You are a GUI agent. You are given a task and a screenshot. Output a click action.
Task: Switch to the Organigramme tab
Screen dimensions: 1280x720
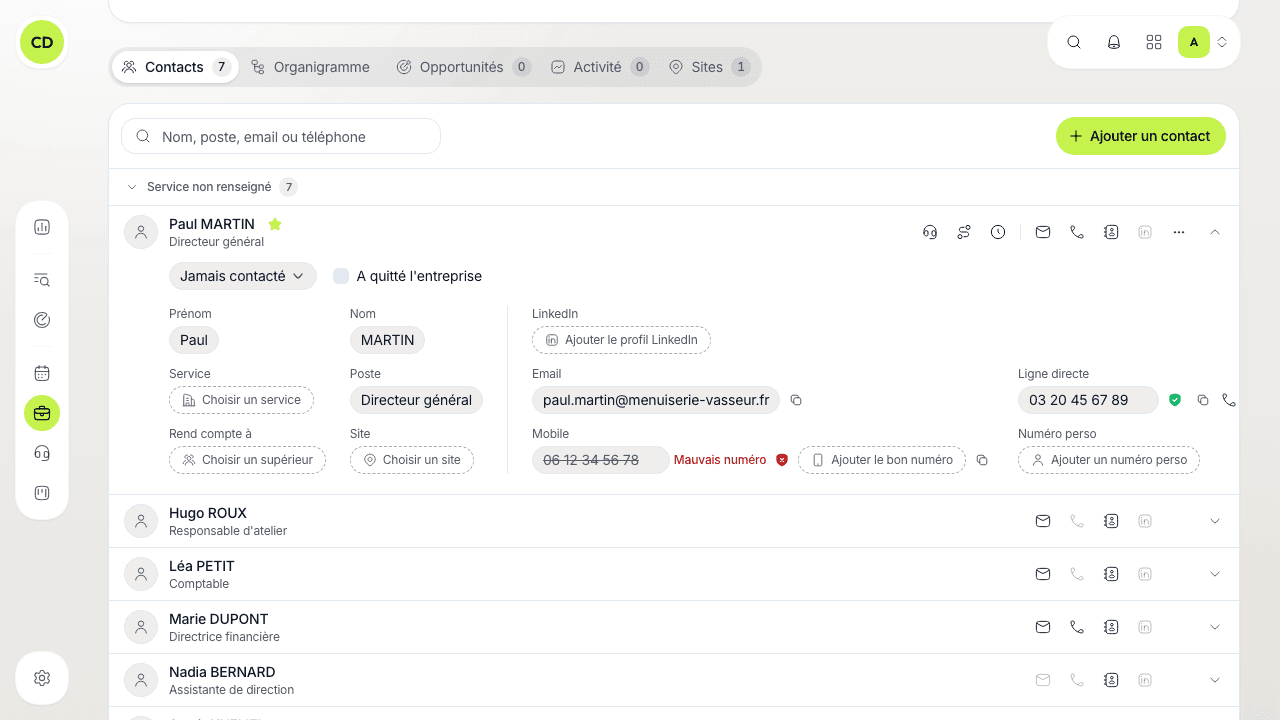[x=310, y=67]
